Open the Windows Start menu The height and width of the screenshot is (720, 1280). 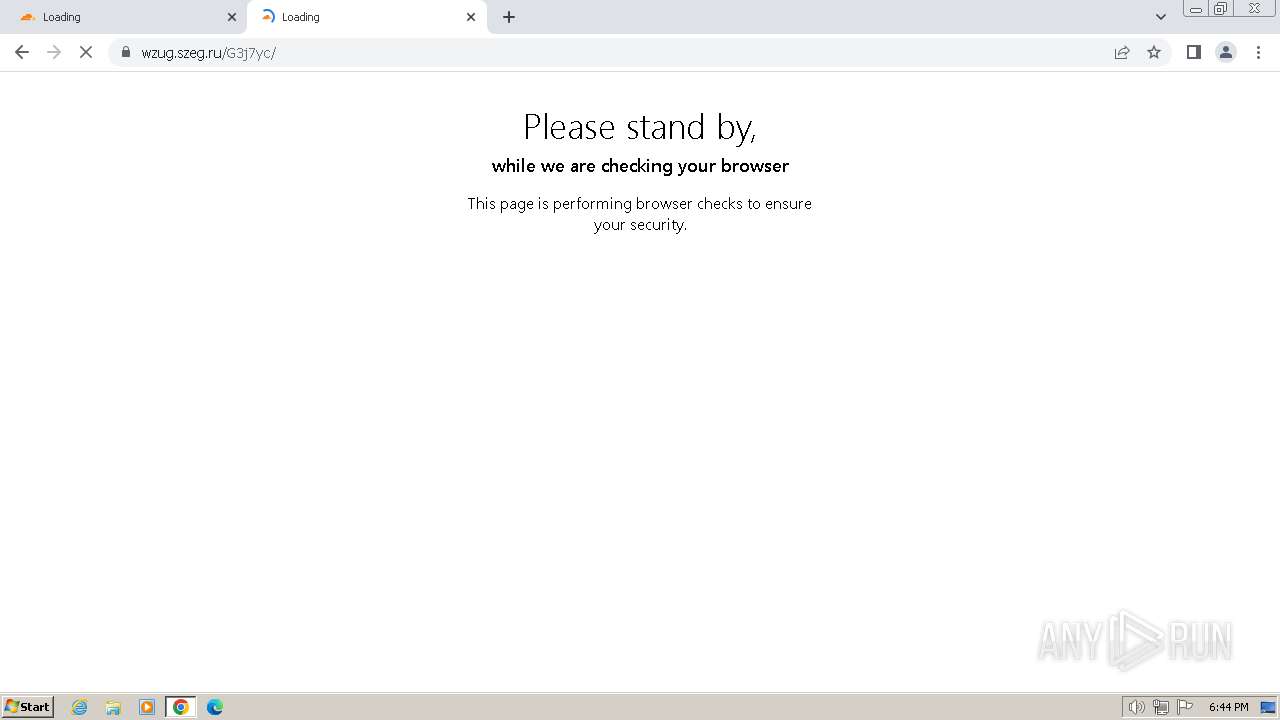[27, 707]
